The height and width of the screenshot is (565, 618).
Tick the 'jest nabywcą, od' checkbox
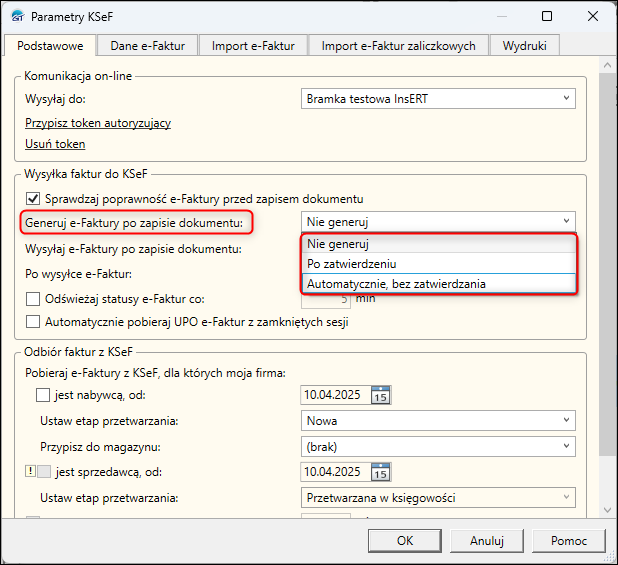click(43, 396)
